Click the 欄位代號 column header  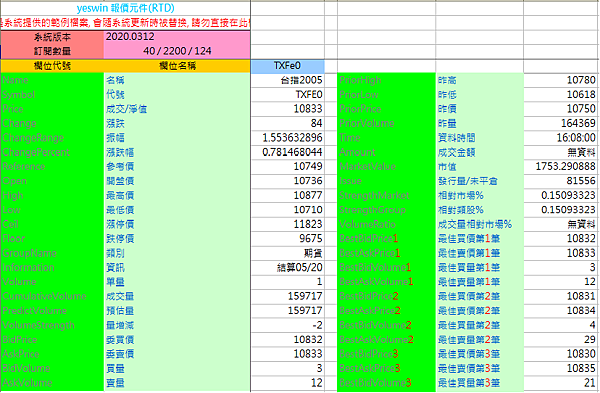pos(52,66)
